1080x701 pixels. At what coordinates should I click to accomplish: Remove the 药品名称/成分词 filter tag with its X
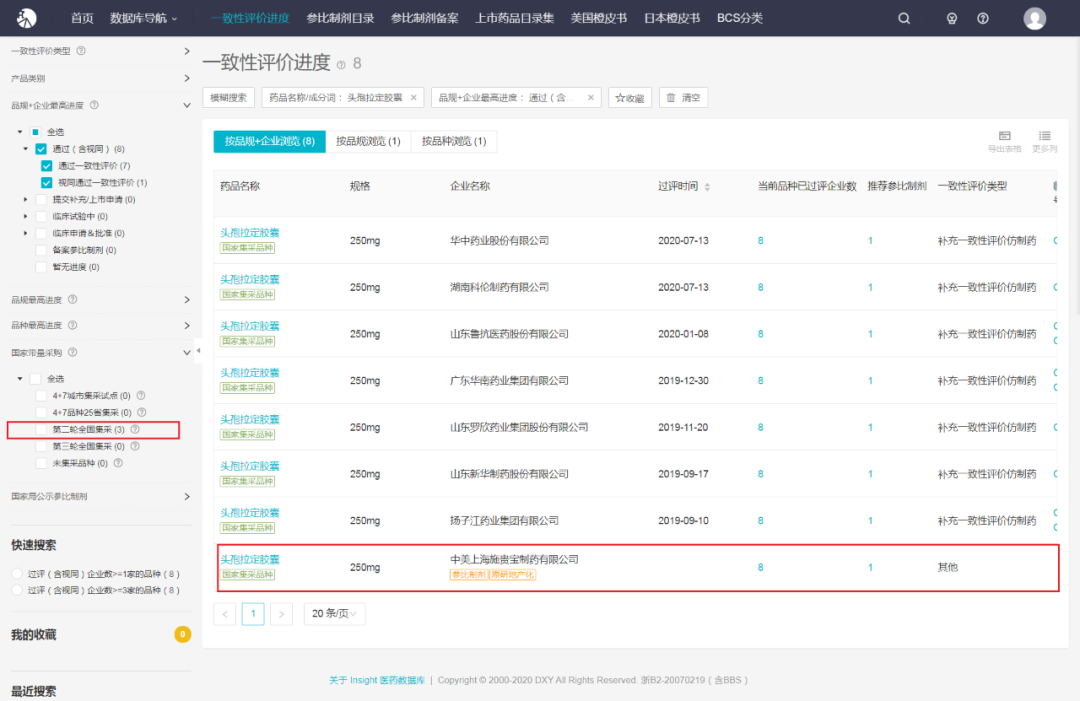pyautogui.click(x=413, y=98)
